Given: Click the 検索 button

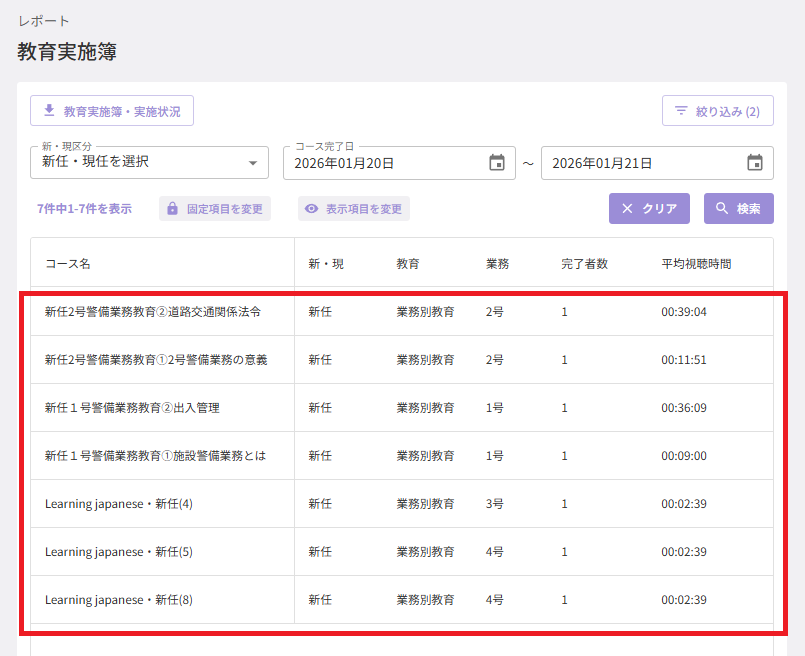Looking at the screenshot, I should pyautogui.click(x=739, y=208).
